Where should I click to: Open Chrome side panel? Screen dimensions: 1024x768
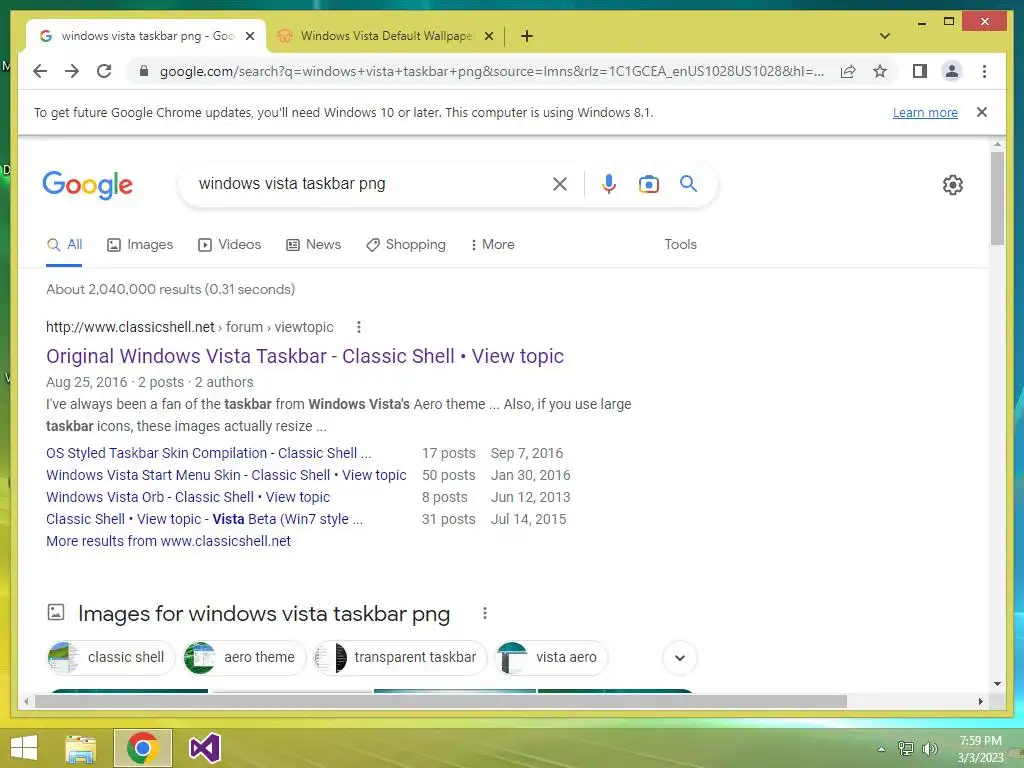[920, 71]
